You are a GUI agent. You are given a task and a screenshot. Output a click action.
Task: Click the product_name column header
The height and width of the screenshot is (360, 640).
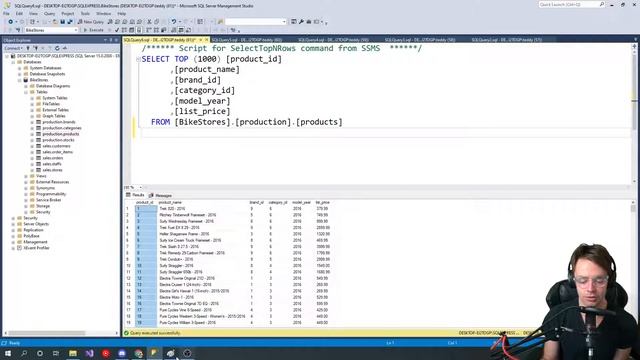pyautogui.click(x=170, y=202)
